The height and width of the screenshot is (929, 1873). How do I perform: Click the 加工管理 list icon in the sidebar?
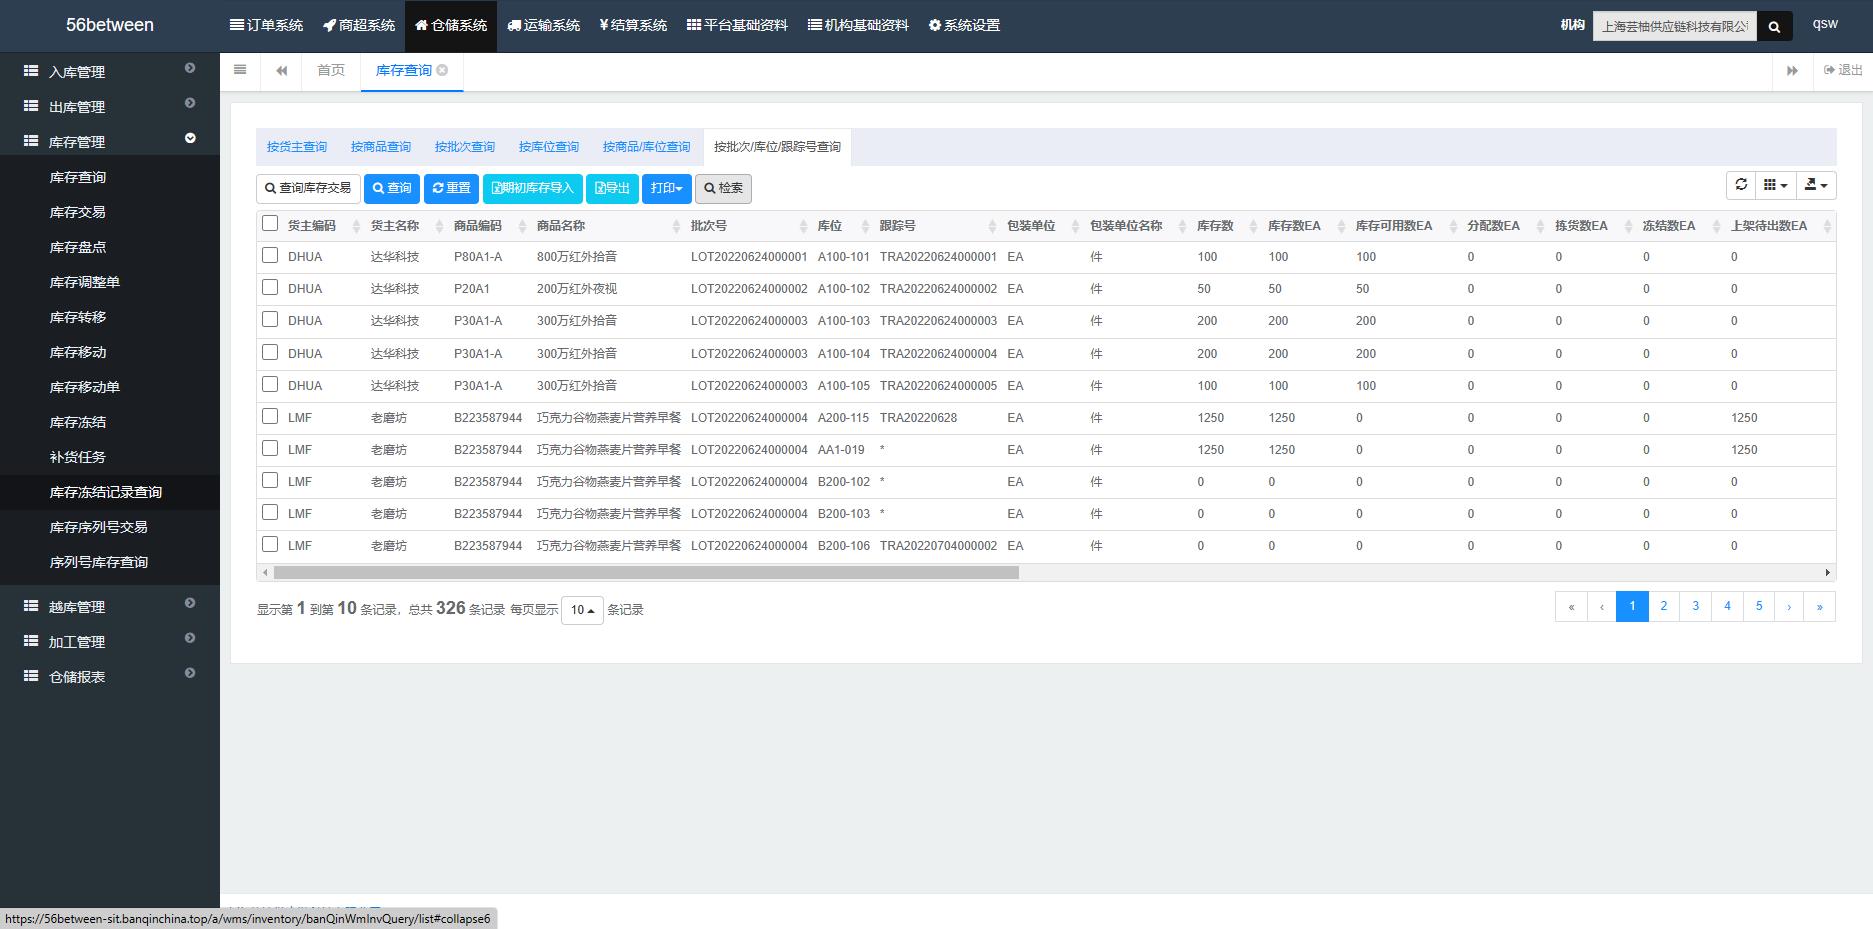pyautogui.click(x=31, y=641)
